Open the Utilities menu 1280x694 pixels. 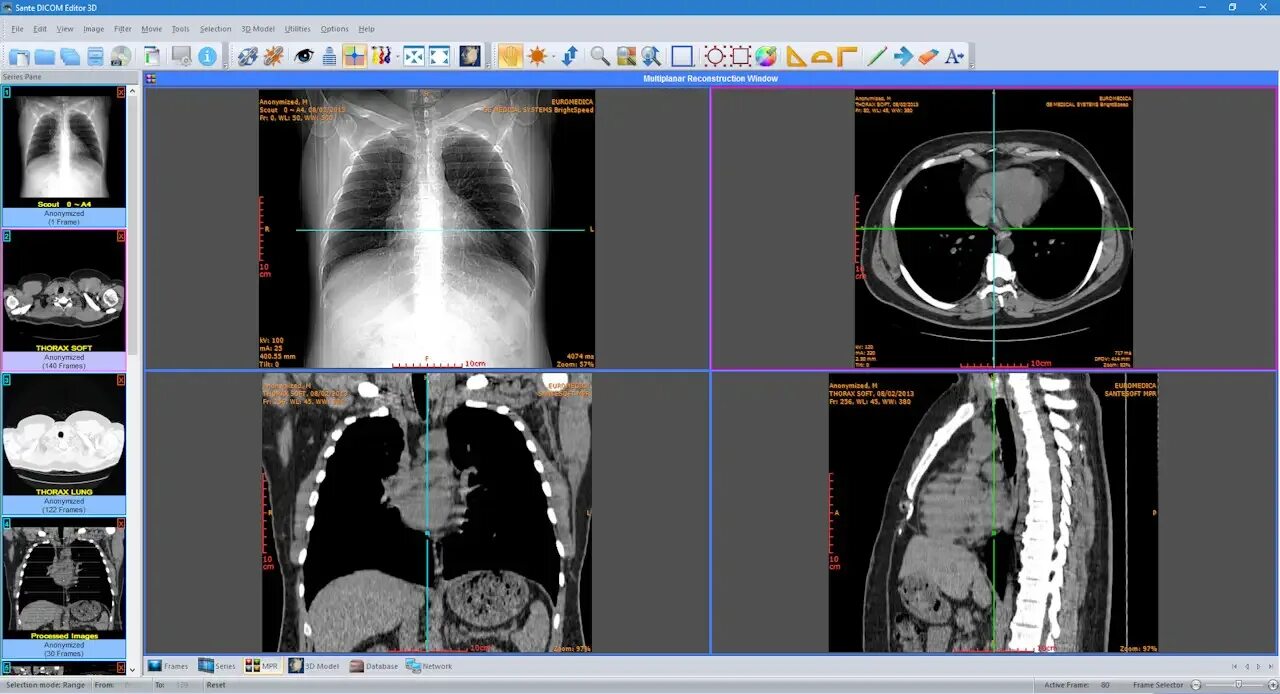[x=298, y=29]
